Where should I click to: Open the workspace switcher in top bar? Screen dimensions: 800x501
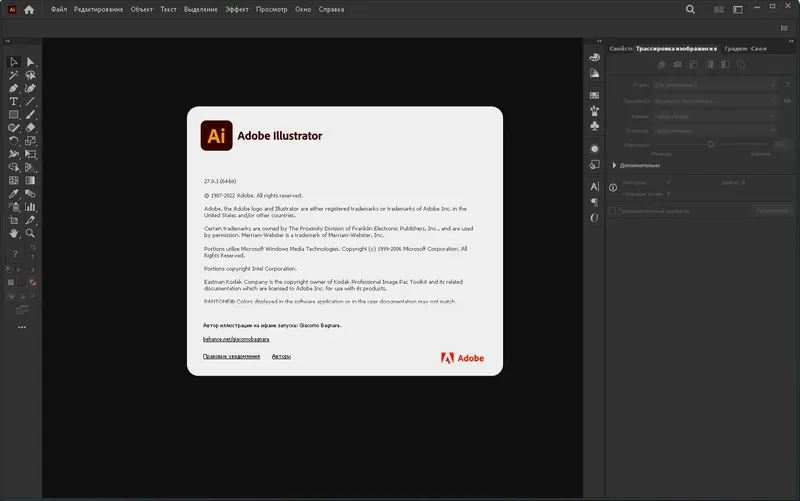pyautogui.click(x=738, y=10)
